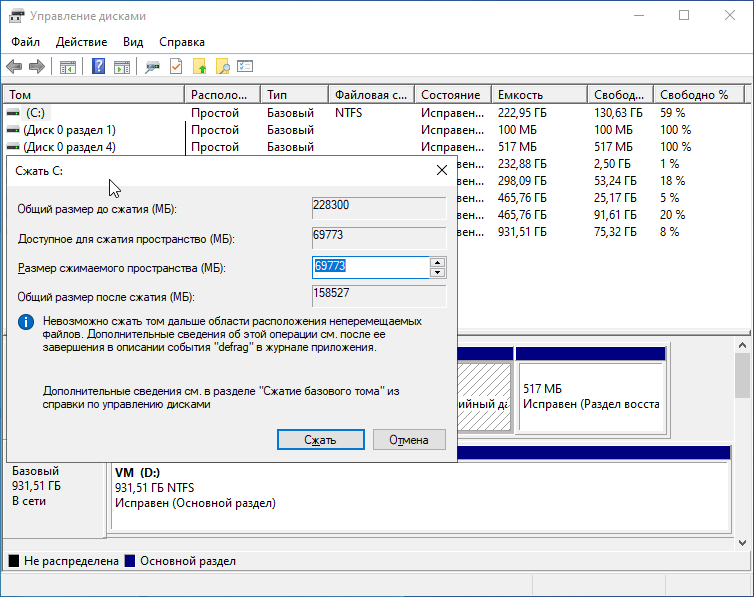Click drive icon of Диск 0 раздел 1
This screenshot has height=597, width=754.
[x=13, y=130]
